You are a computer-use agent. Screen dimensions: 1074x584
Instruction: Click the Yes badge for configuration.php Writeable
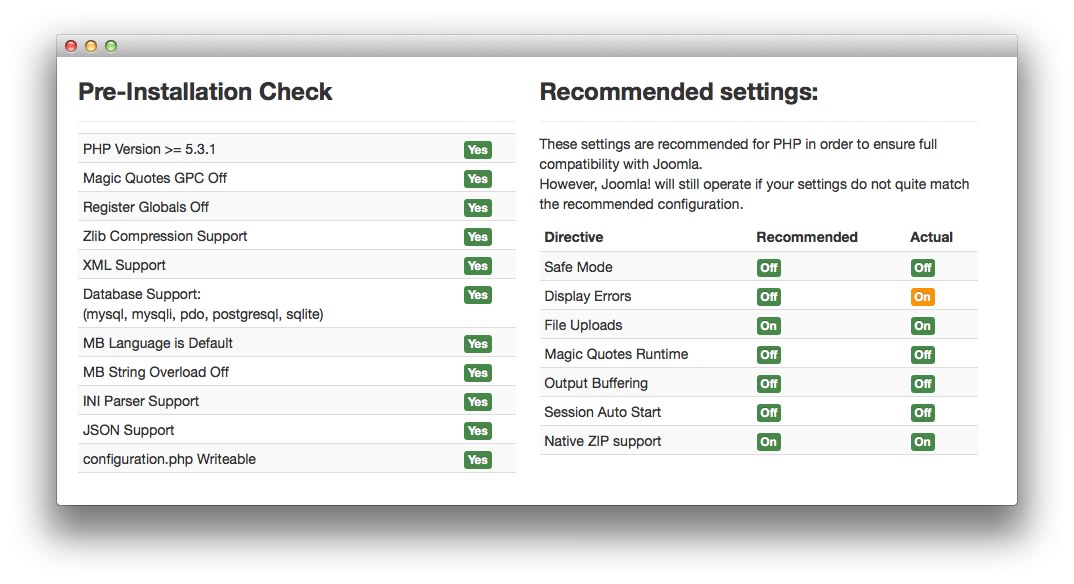coord(477,459)
